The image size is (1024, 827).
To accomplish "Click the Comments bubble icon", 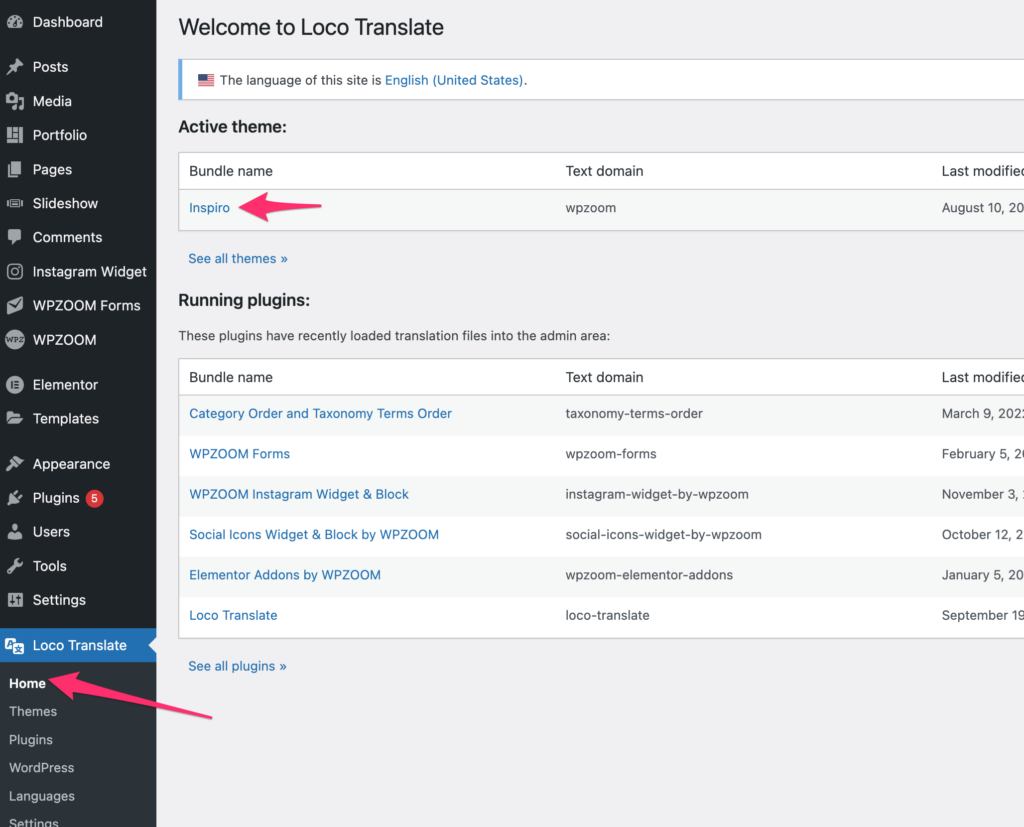I will click(15, 237).
